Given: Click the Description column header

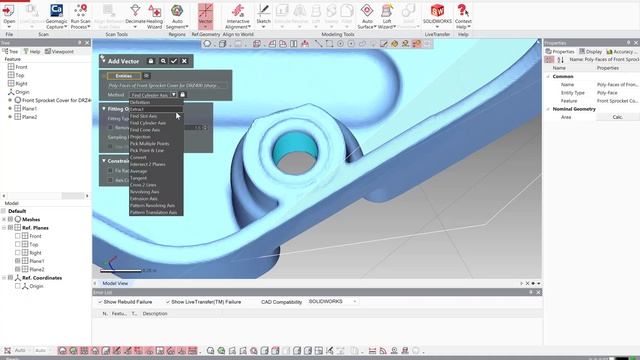Looking at the screenshot, I should tap(155, 313).
